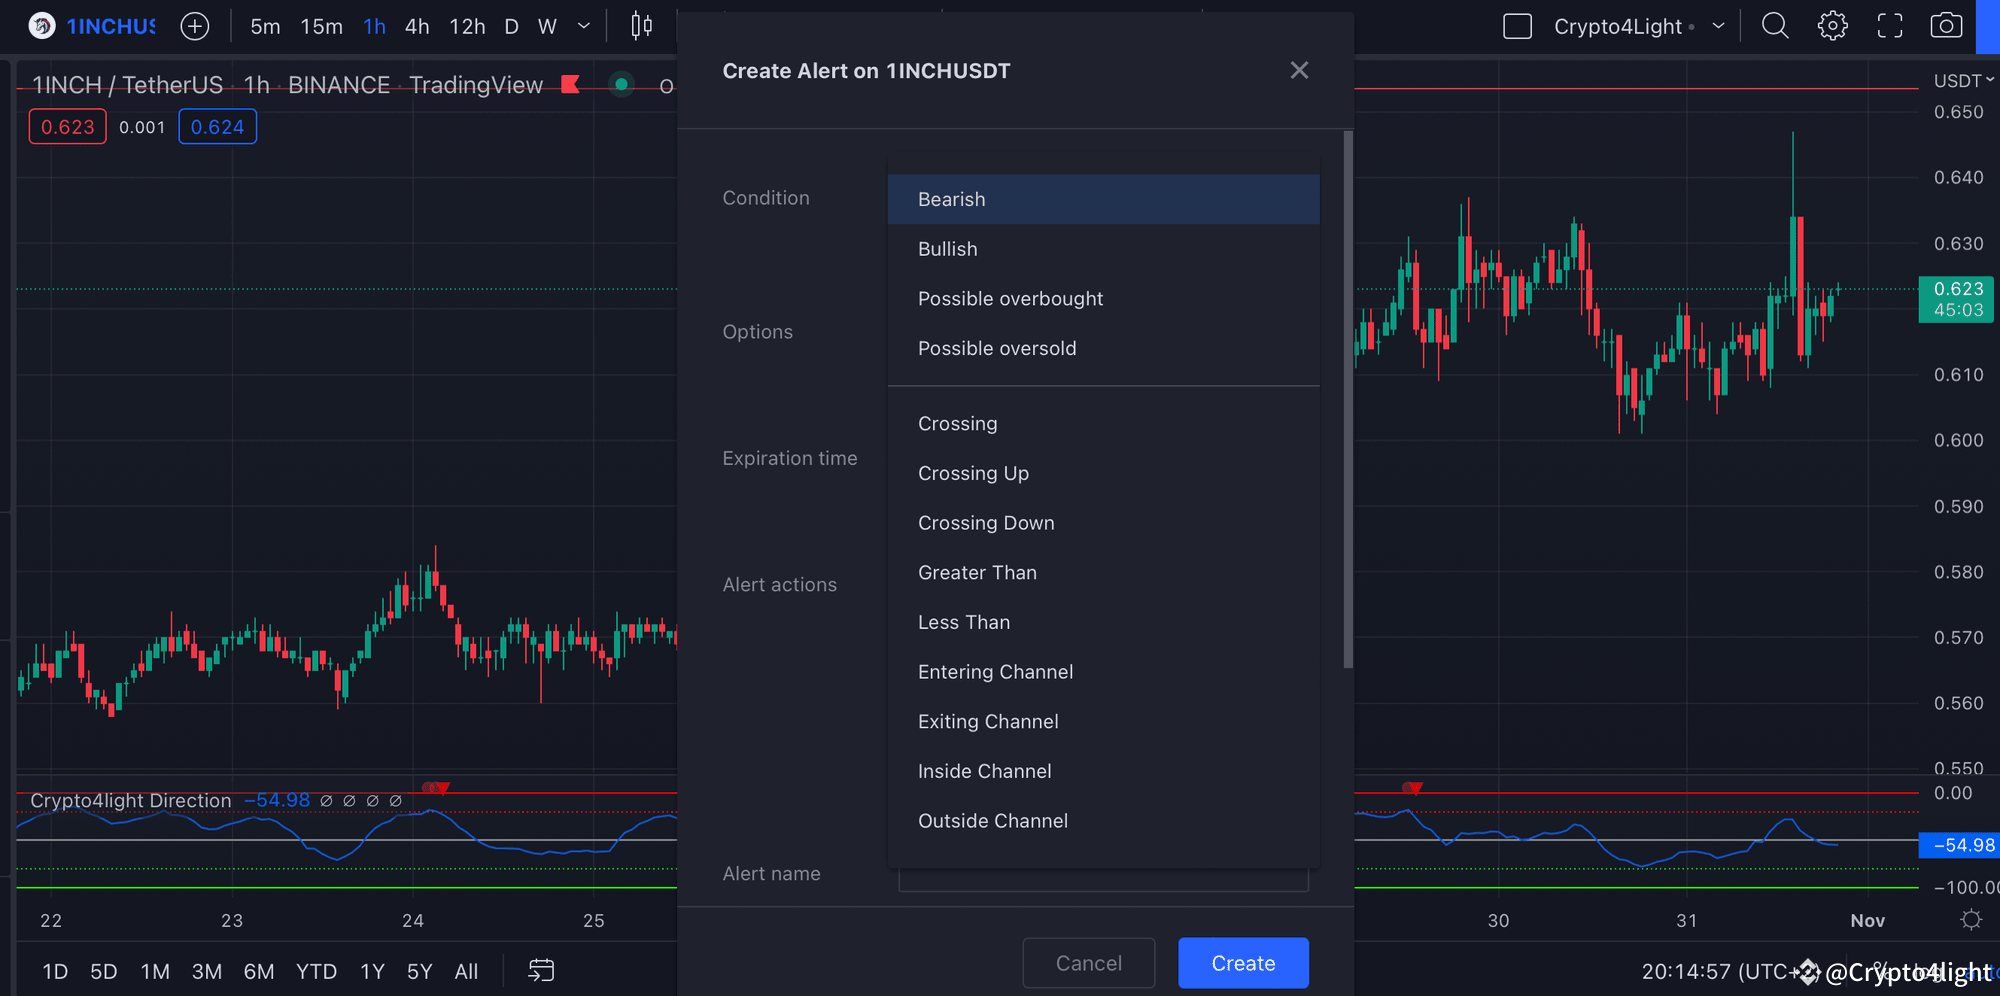2000x996 pixels.
Task: Open price scale settings gear at bottom right
Action: 1971,920
